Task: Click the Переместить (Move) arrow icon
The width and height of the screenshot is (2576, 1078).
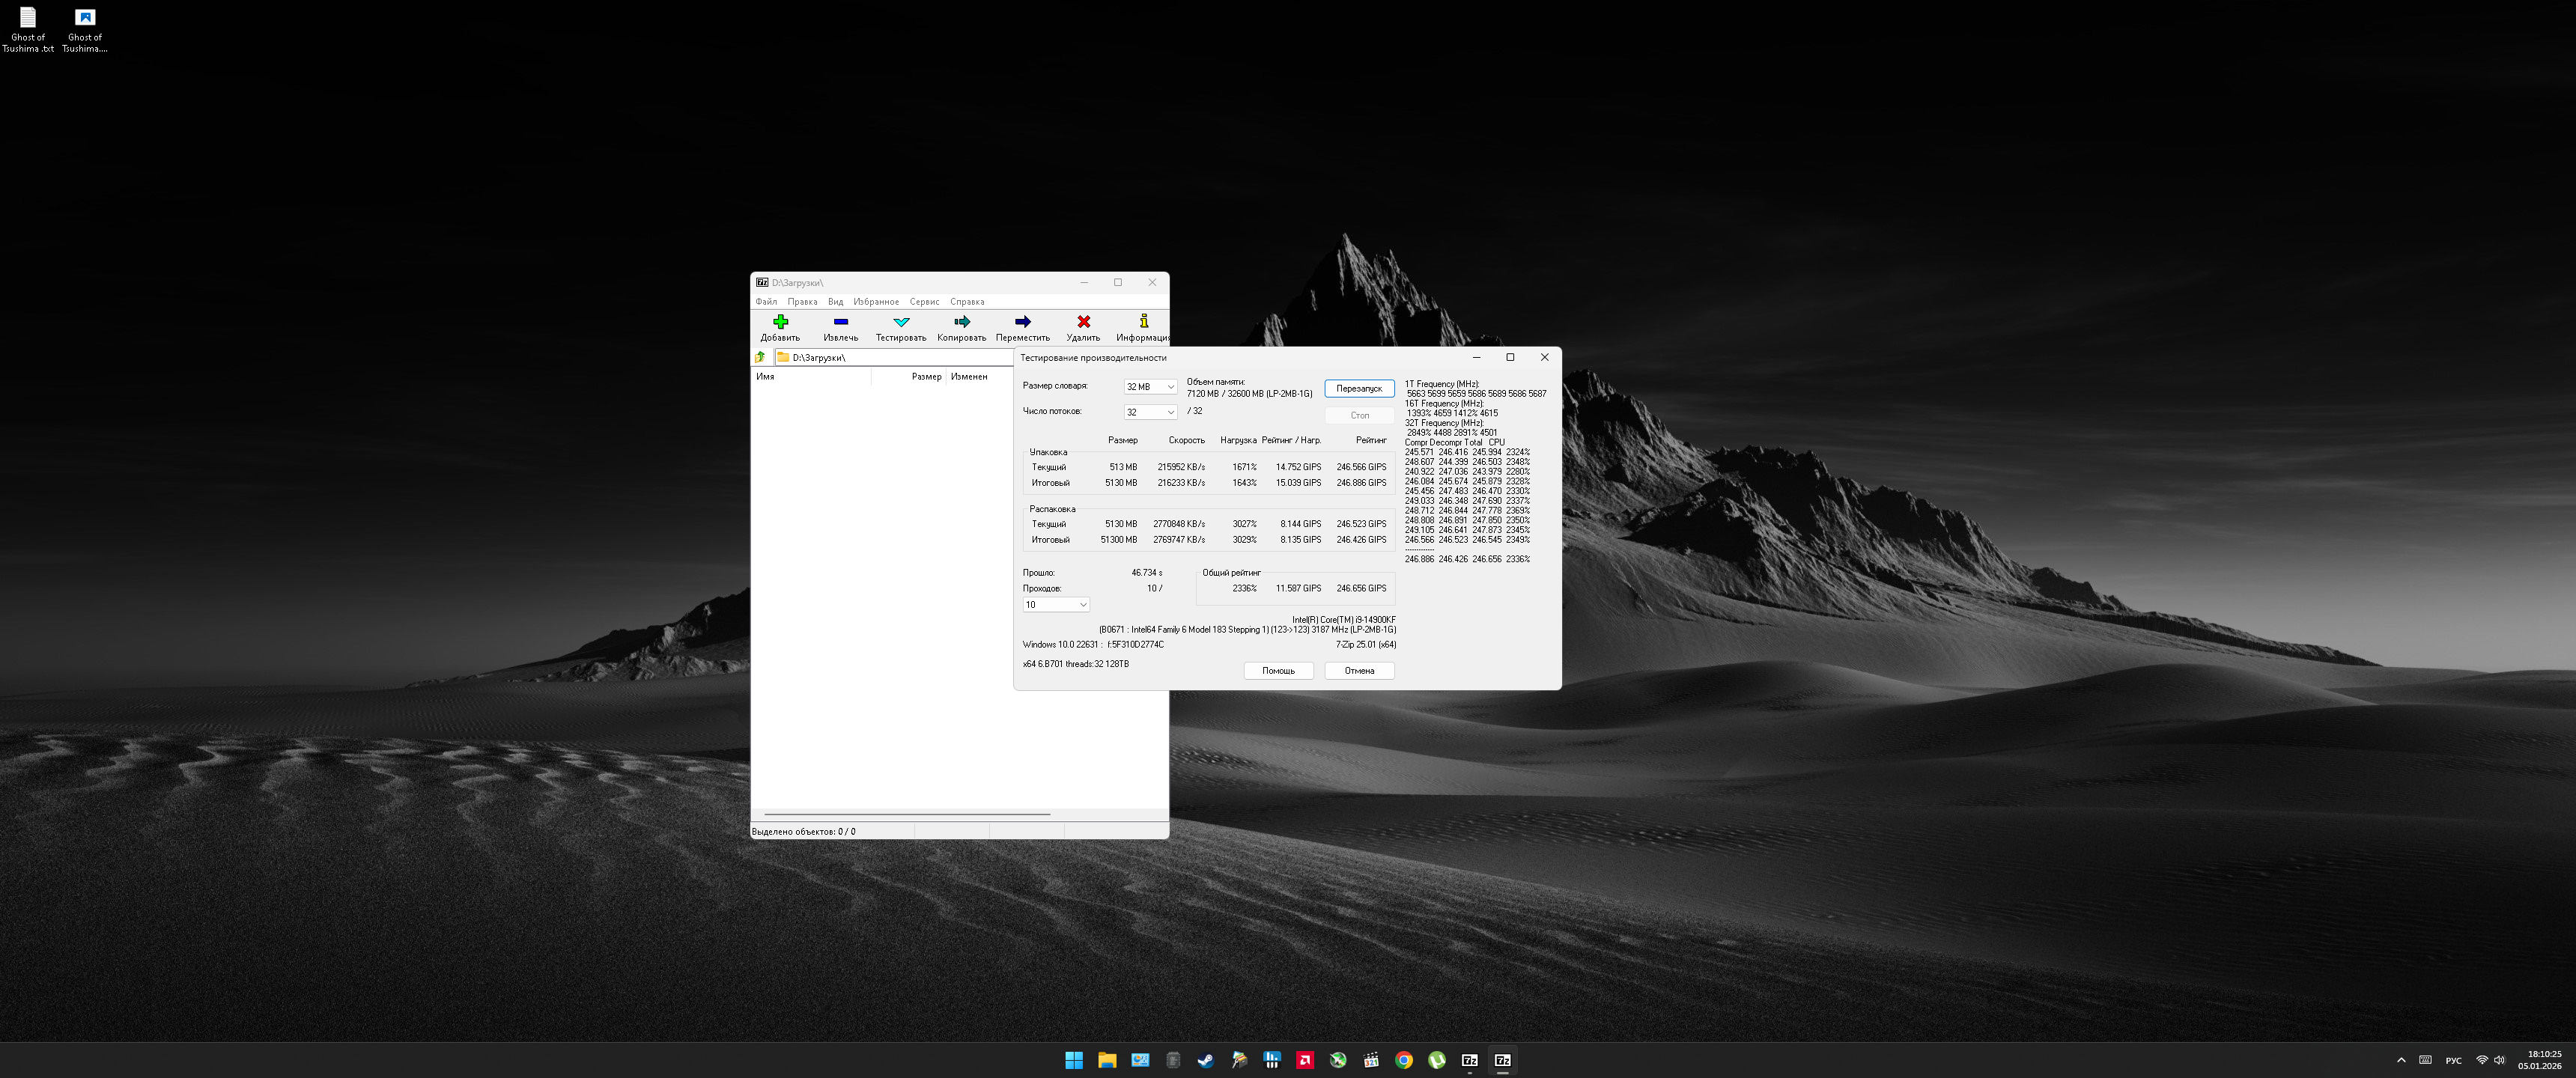Action: click(1022, 322)
